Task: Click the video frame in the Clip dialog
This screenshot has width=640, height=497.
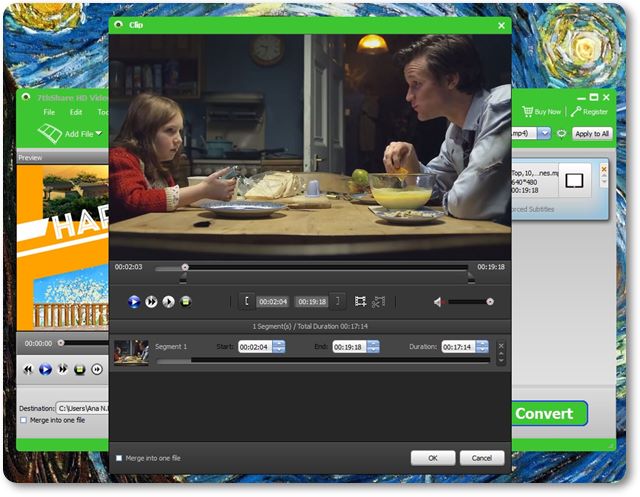Action: click(x=310, y=147)
